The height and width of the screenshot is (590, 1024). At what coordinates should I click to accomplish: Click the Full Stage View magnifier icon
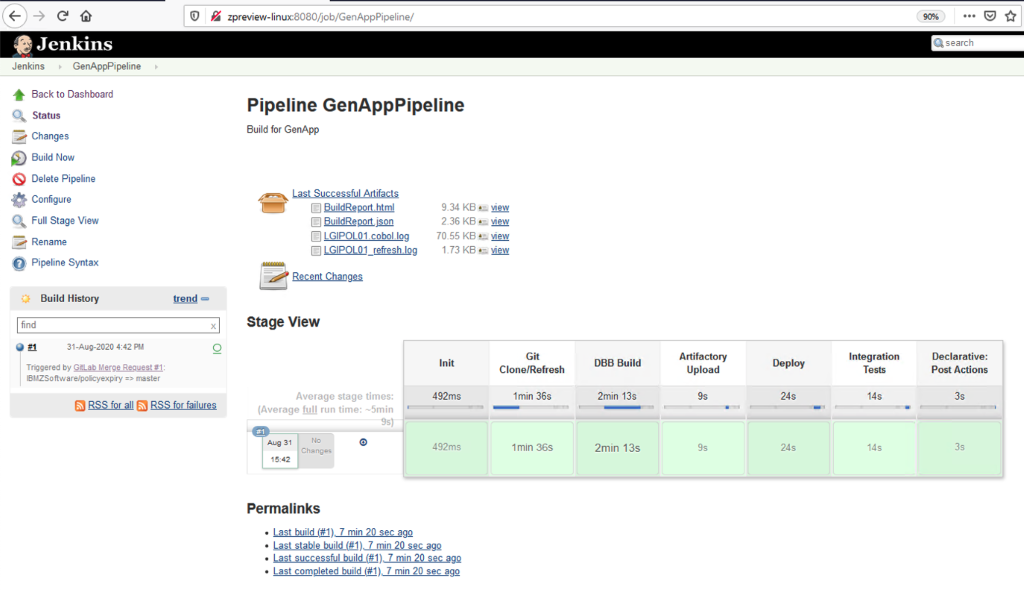click(x=19, y=221)
